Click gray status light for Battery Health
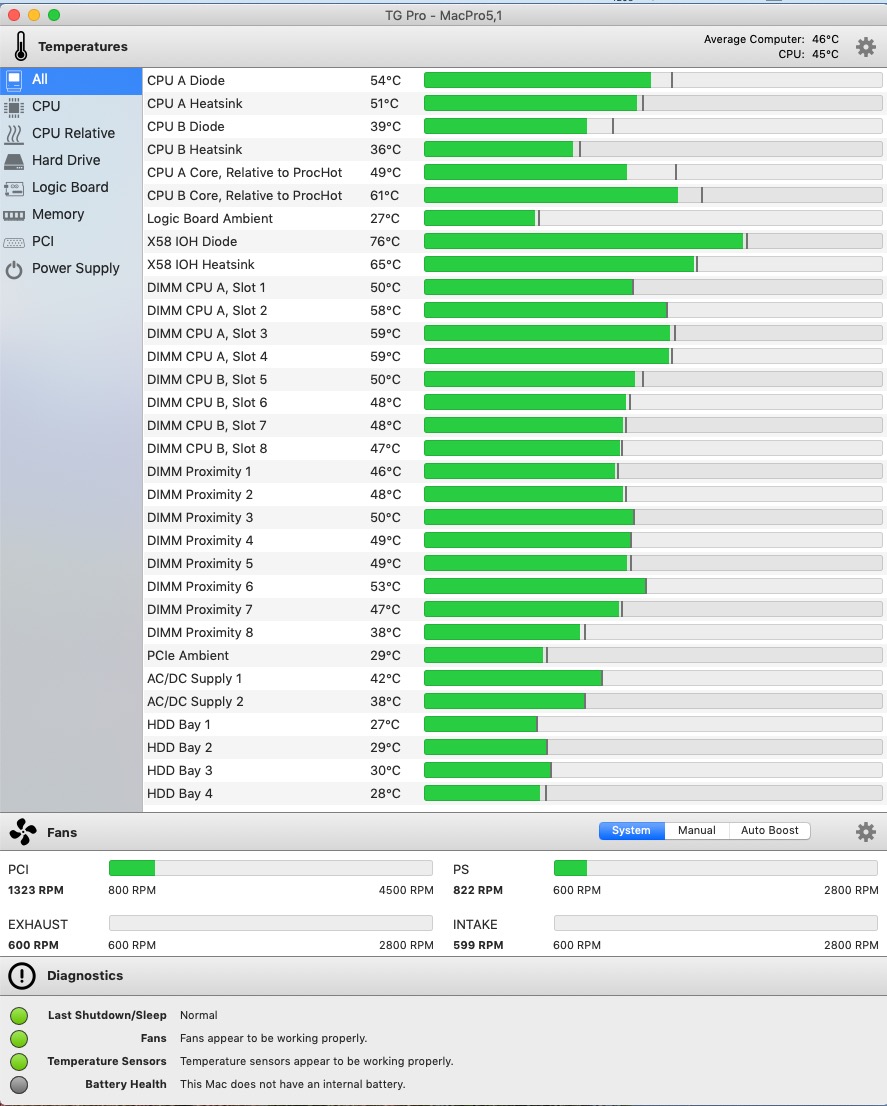 pyautogui.click(x=19, y=1084)
